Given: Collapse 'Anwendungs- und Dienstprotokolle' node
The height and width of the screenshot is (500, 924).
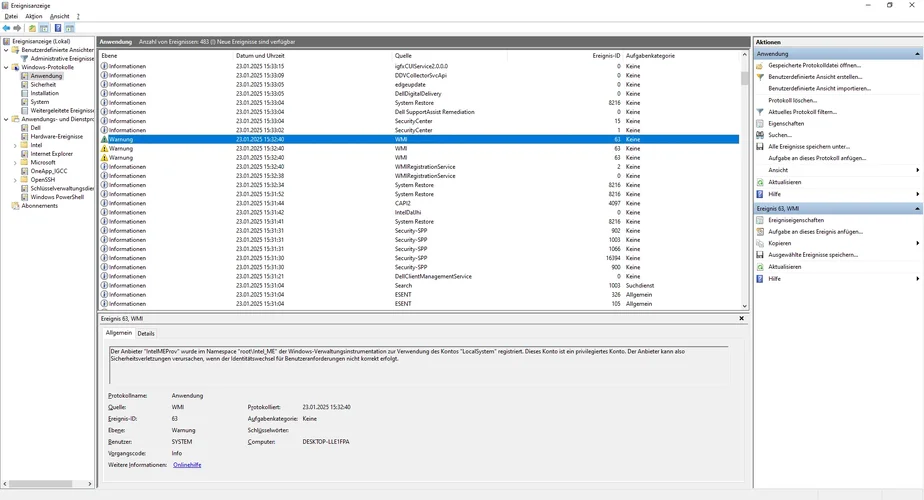Looking at the screenshot, I should tap(6, 119).
